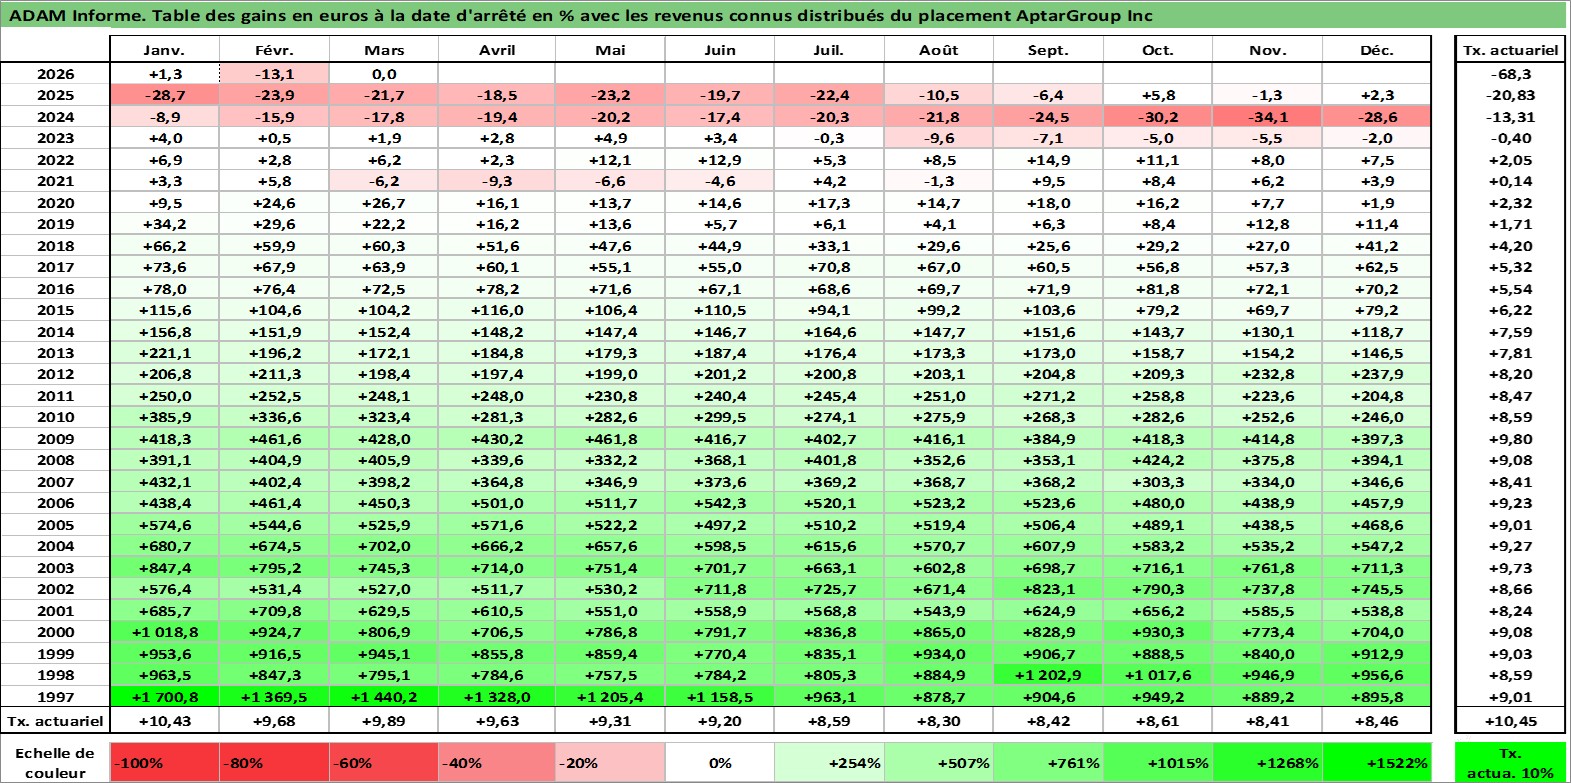Select the +10,45 overall actuarial rate cell
This screenshot has height=783, width=1571.
[x=1510, y=720]
